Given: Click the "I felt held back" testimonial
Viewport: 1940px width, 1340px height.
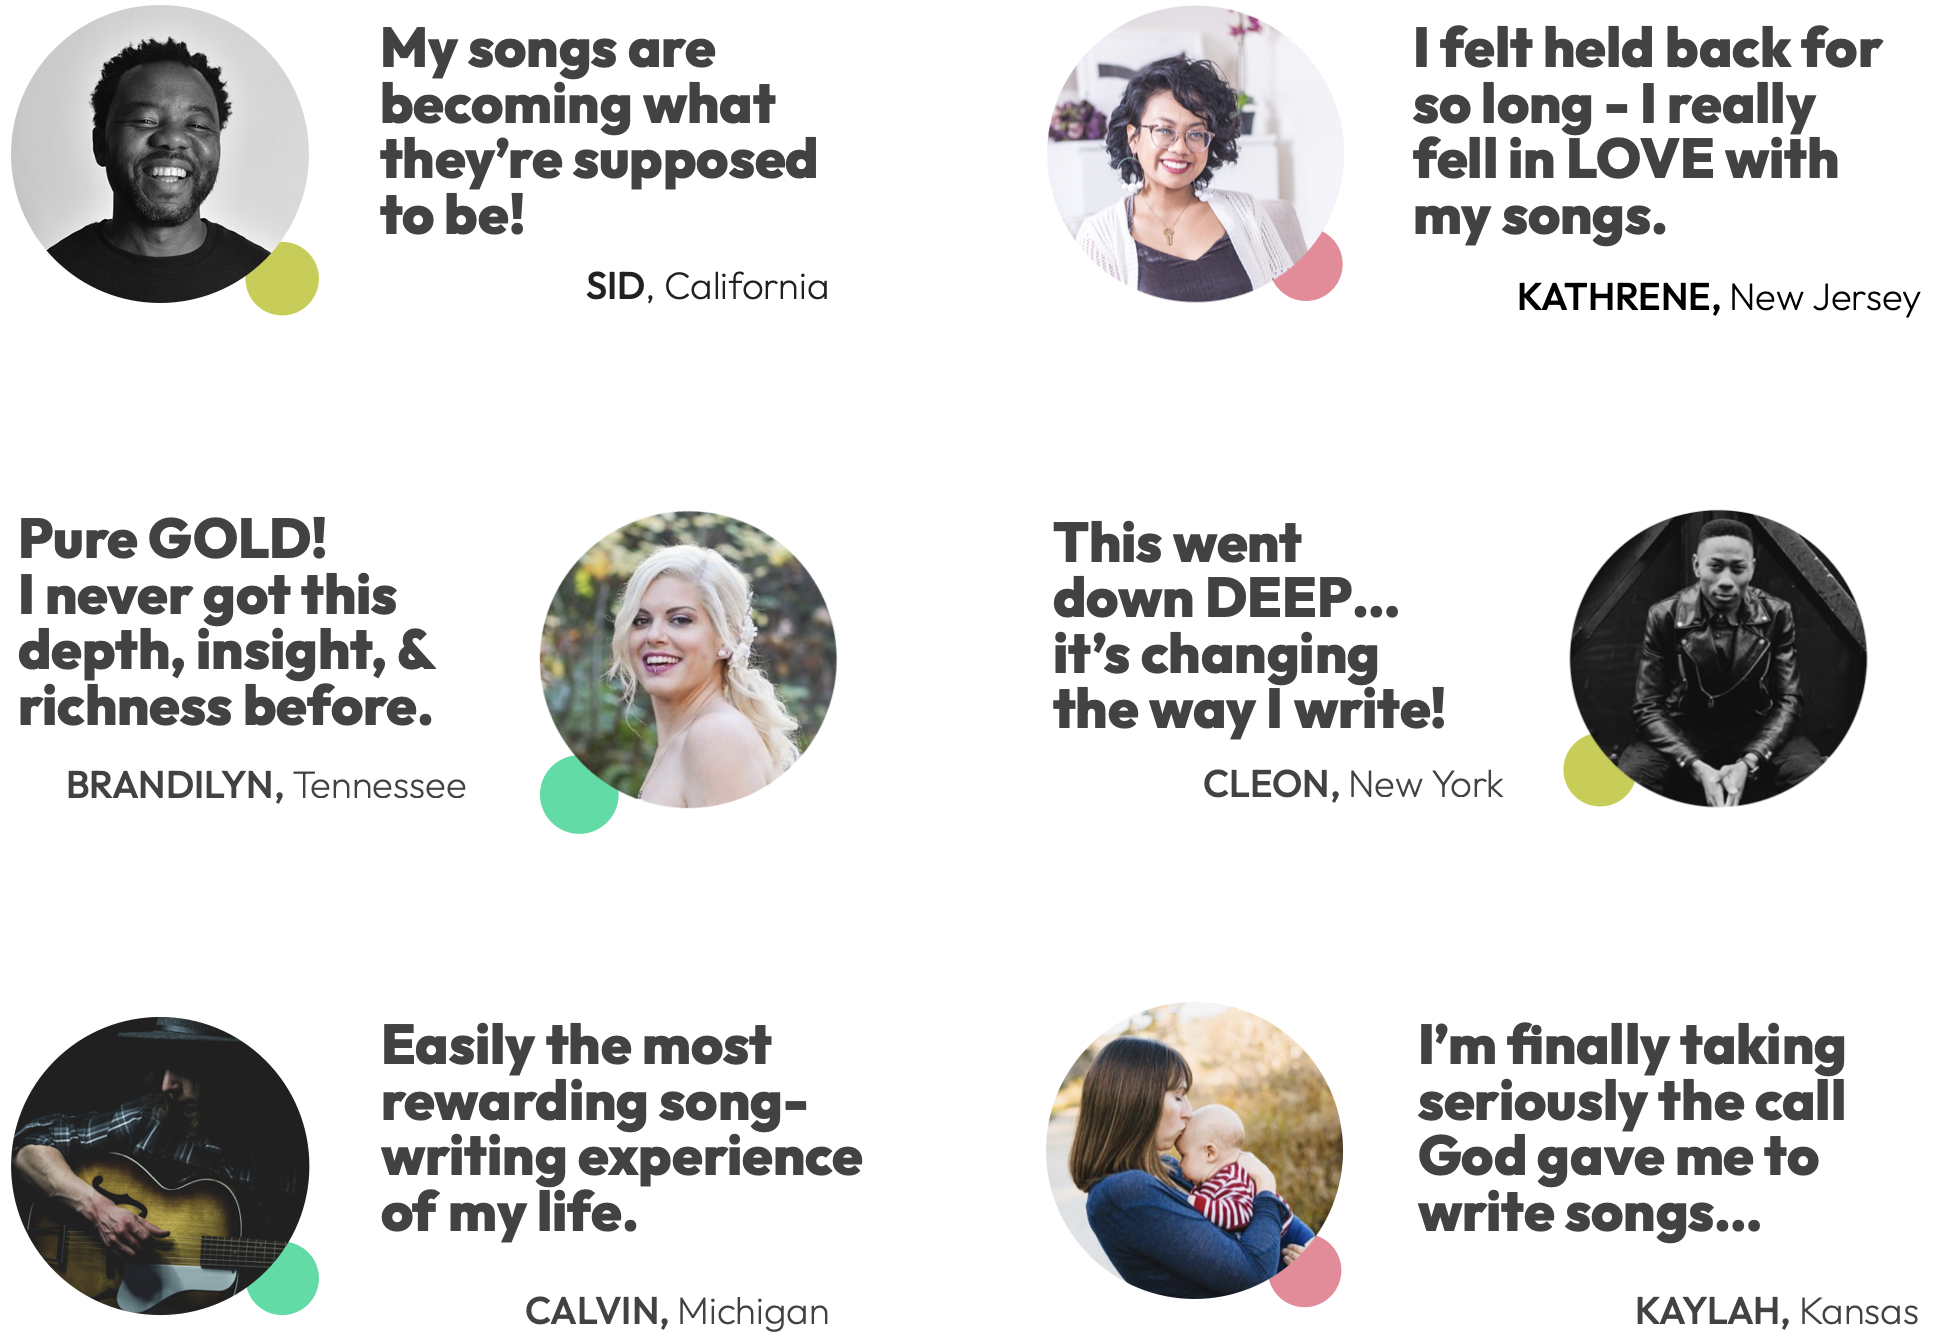Looking at the screenshot, I should click(x=1646, y=132).
